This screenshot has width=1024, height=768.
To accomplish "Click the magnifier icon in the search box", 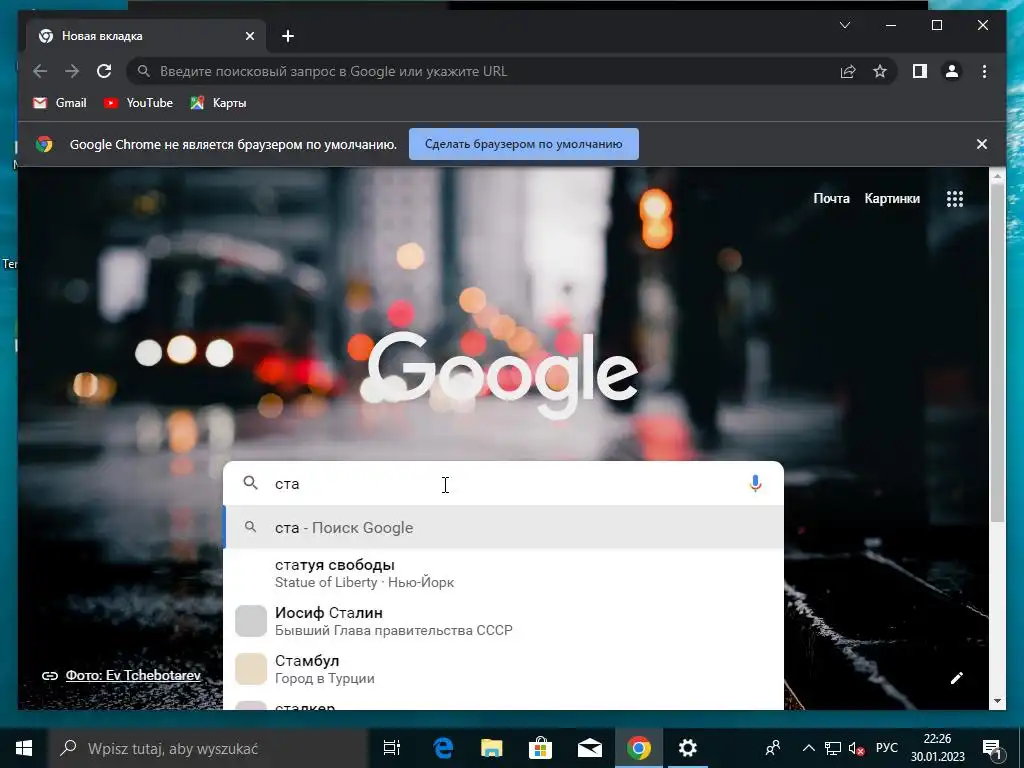I will click(x=251, y=483).
